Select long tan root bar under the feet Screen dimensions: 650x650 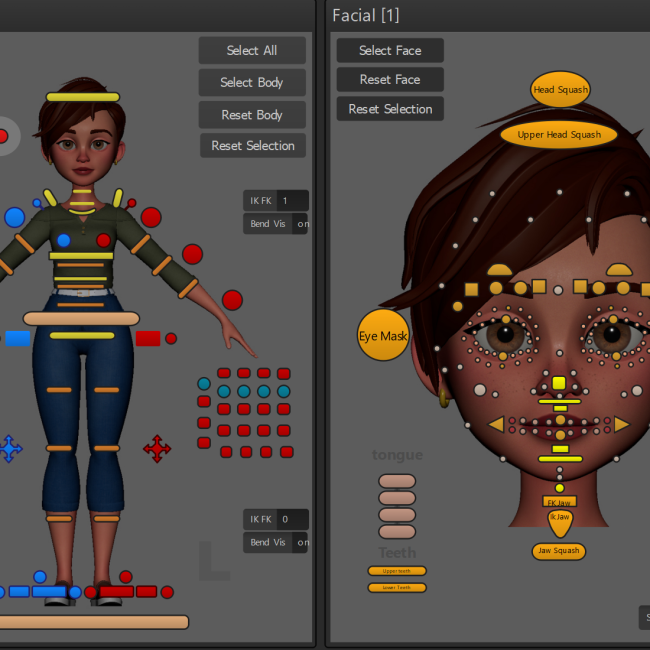click(x=93, y=622)
